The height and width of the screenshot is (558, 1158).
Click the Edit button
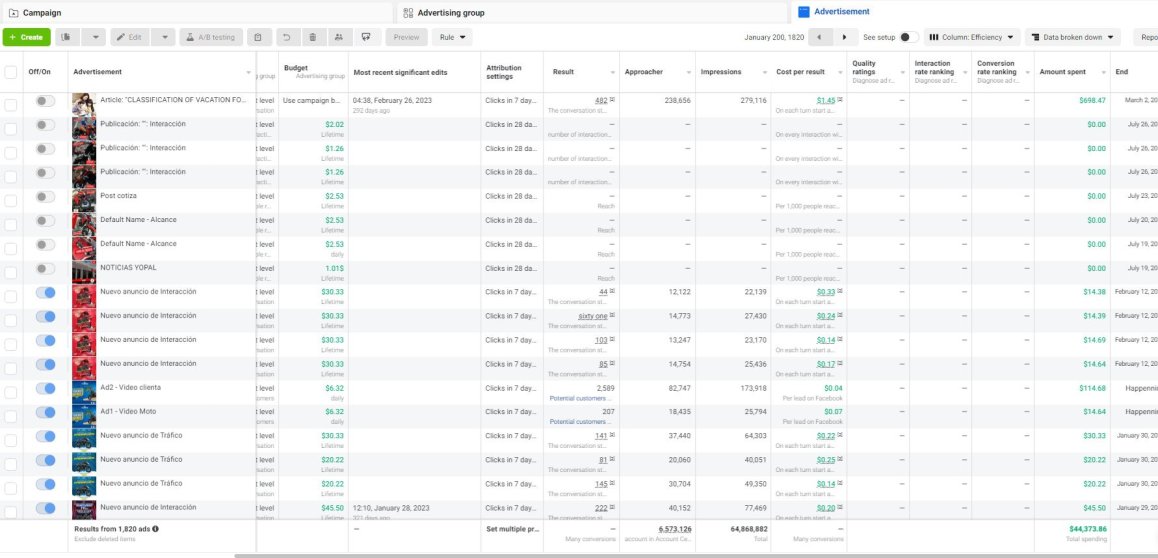pos(131,37)
